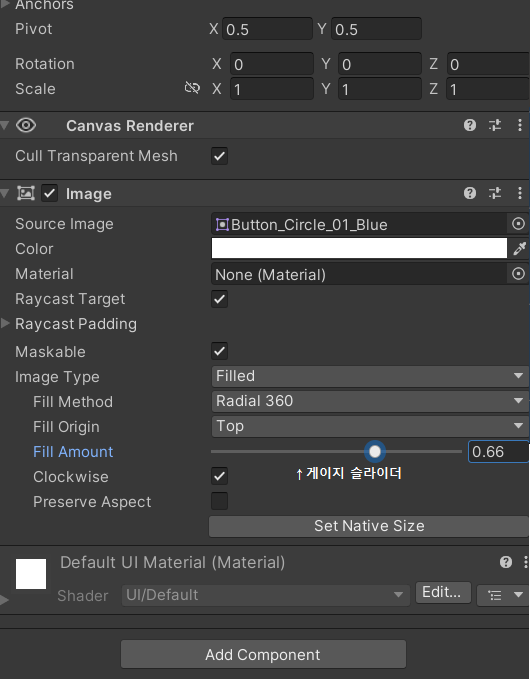Open Image component three-dot options menu
The height and width of the screenshot is (679, 530).
point(520,193)
